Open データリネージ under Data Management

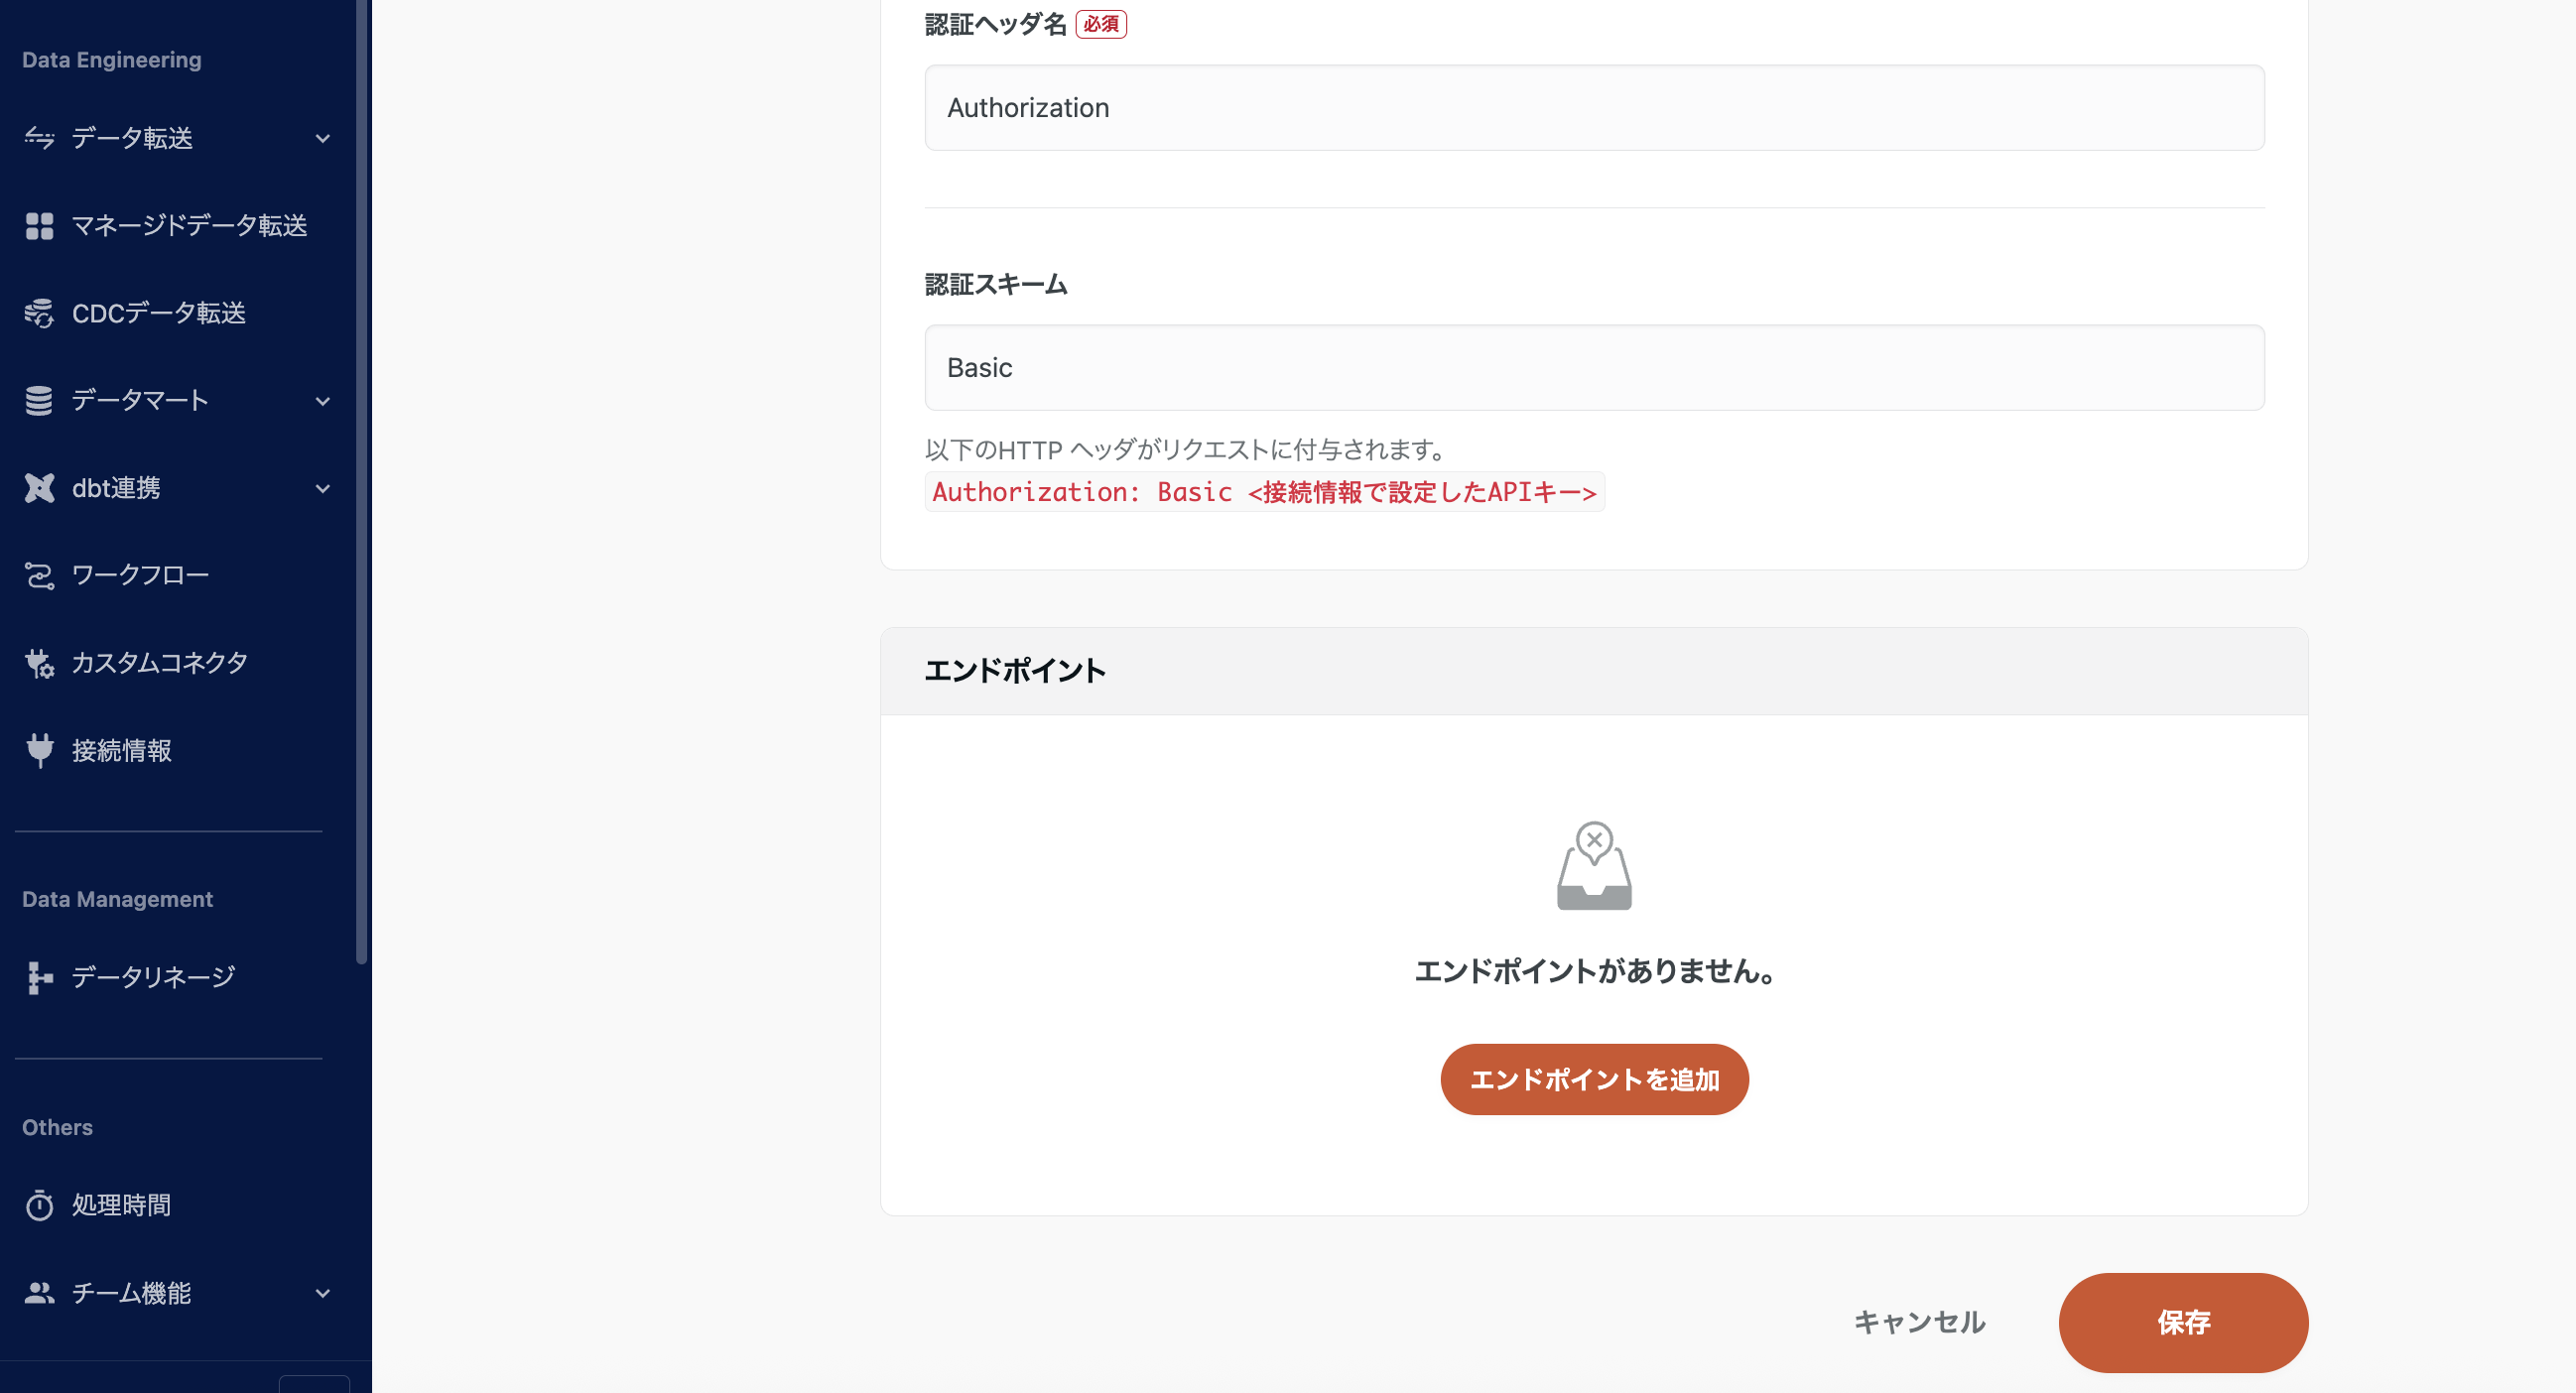40,977
